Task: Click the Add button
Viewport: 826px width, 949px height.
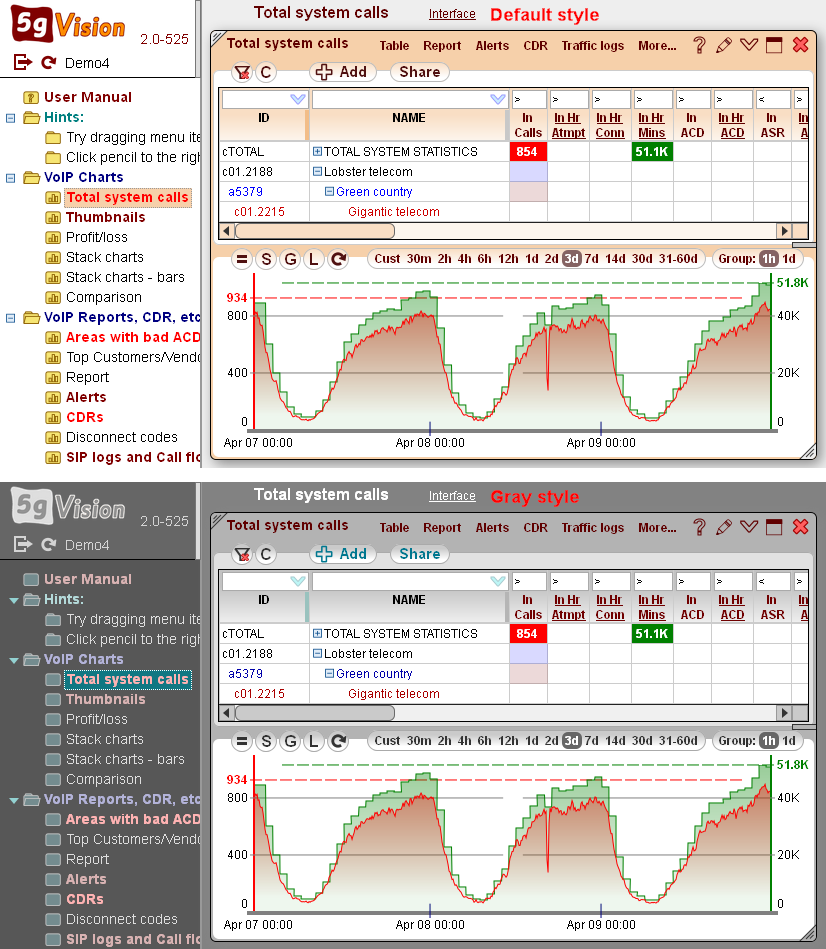Action: (x=344, y=72)
